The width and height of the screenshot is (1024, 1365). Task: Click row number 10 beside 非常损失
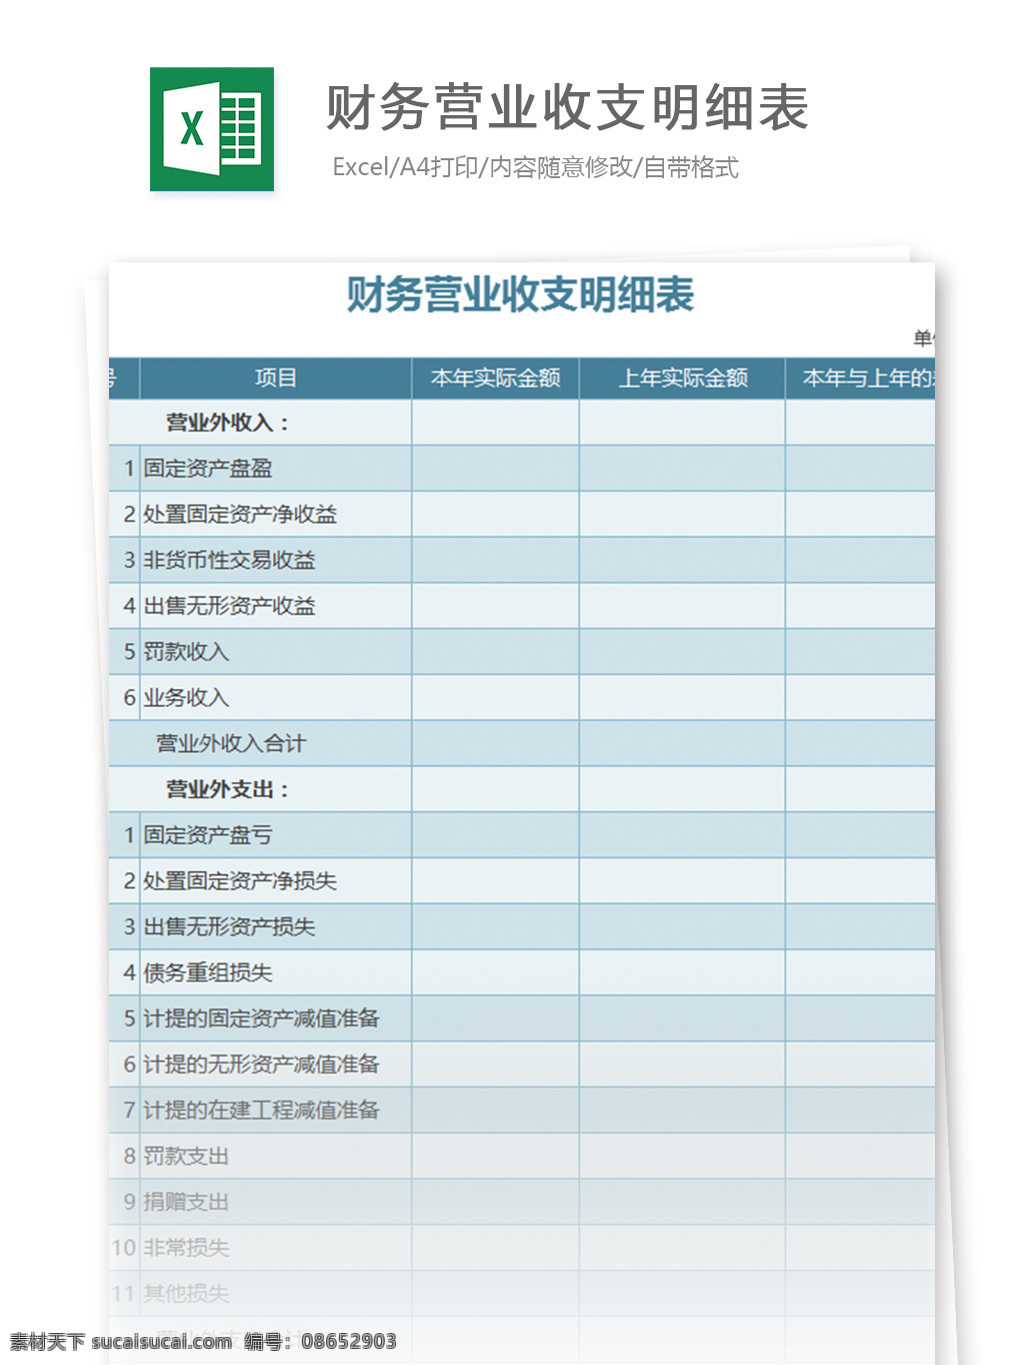(x=123, y=1248)
